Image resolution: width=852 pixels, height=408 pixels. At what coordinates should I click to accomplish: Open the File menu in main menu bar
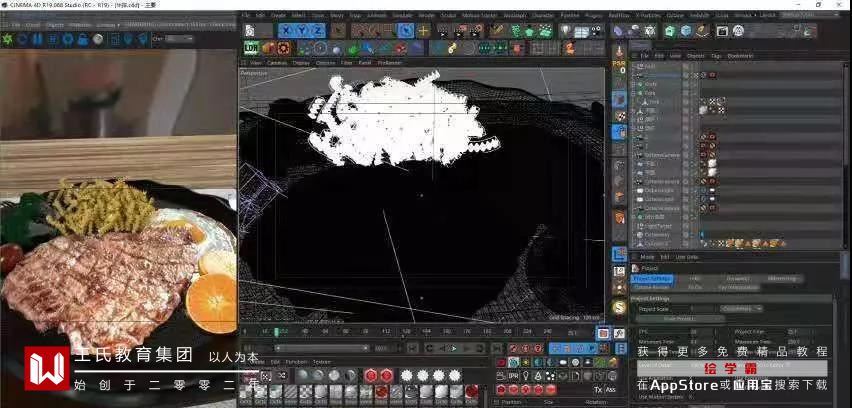(x=246, y=15)
